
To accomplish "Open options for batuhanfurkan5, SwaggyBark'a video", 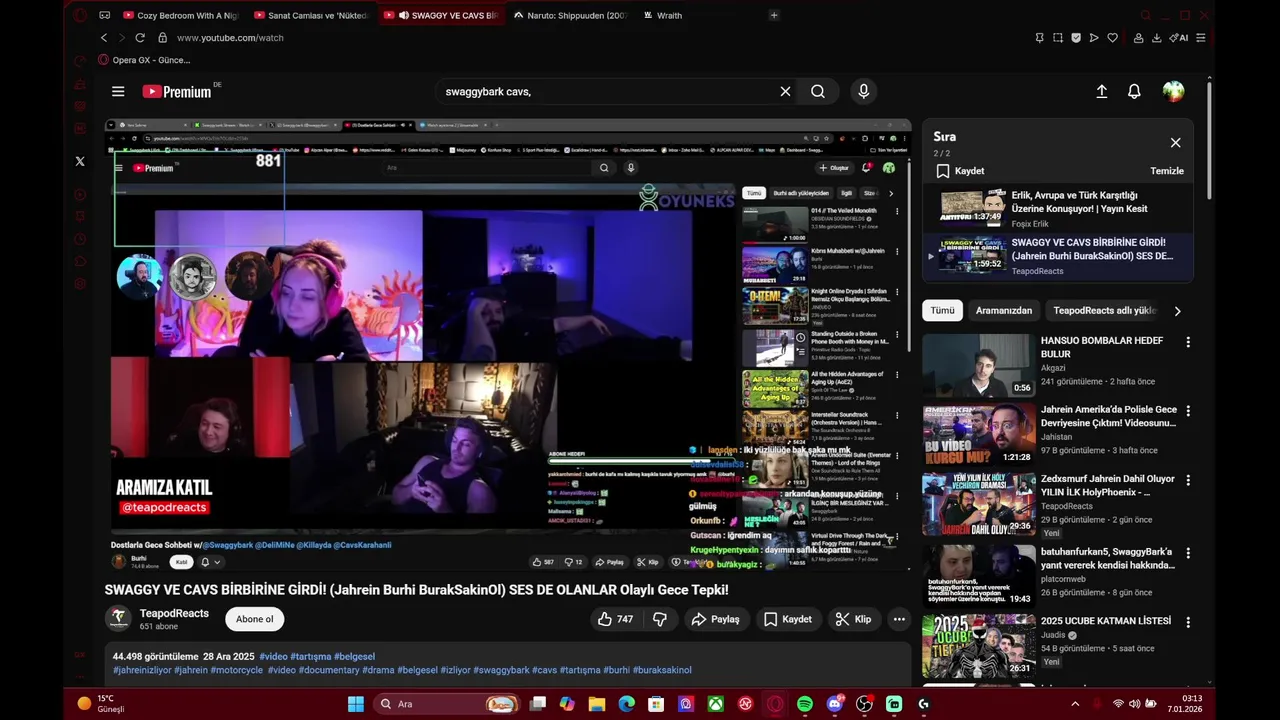I will click(1188, 552).
